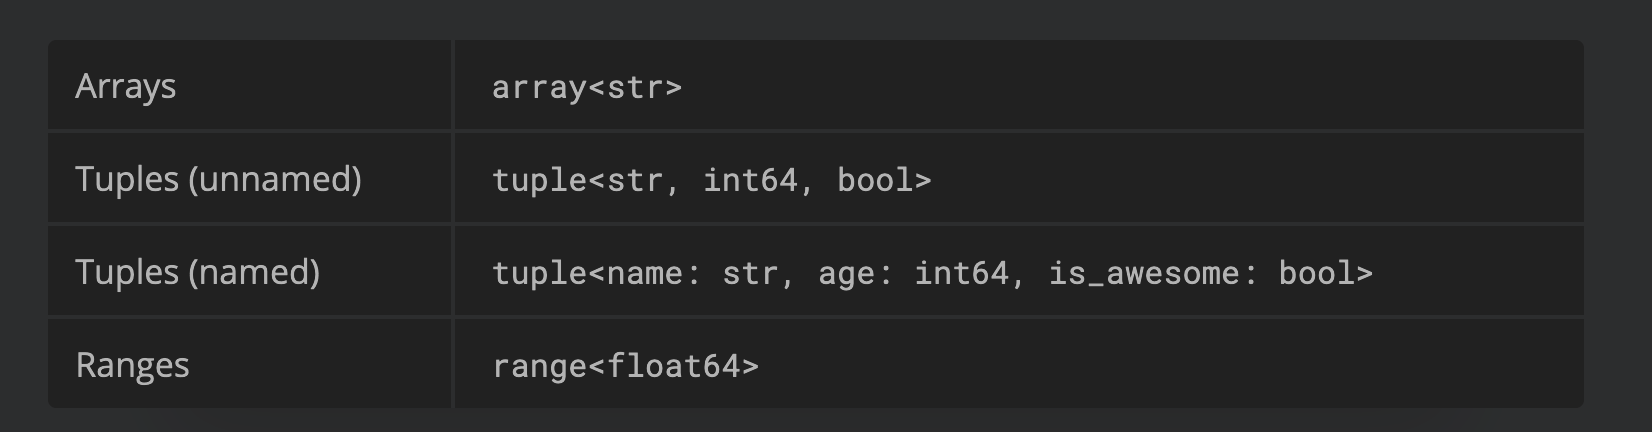Click the named tuple type code
Screen dimensions: 1652x432
[x=931, y=273]
